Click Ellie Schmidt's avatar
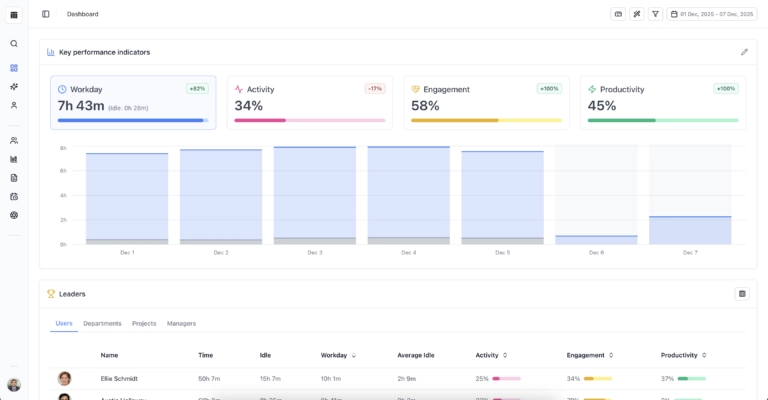Viewport: 768px width, 400px height. pyautogui.click(x=65, y=378)
